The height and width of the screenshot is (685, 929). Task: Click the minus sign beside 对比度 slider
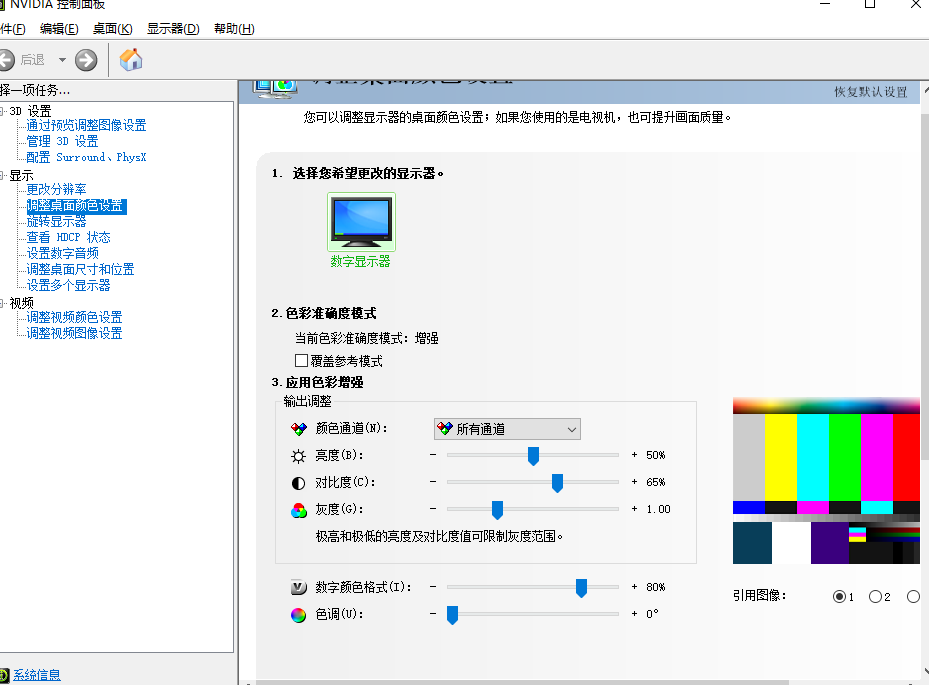433,482
